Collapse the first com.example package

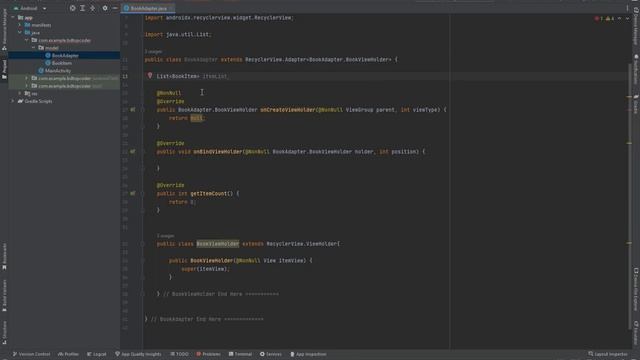coord(27,40)
